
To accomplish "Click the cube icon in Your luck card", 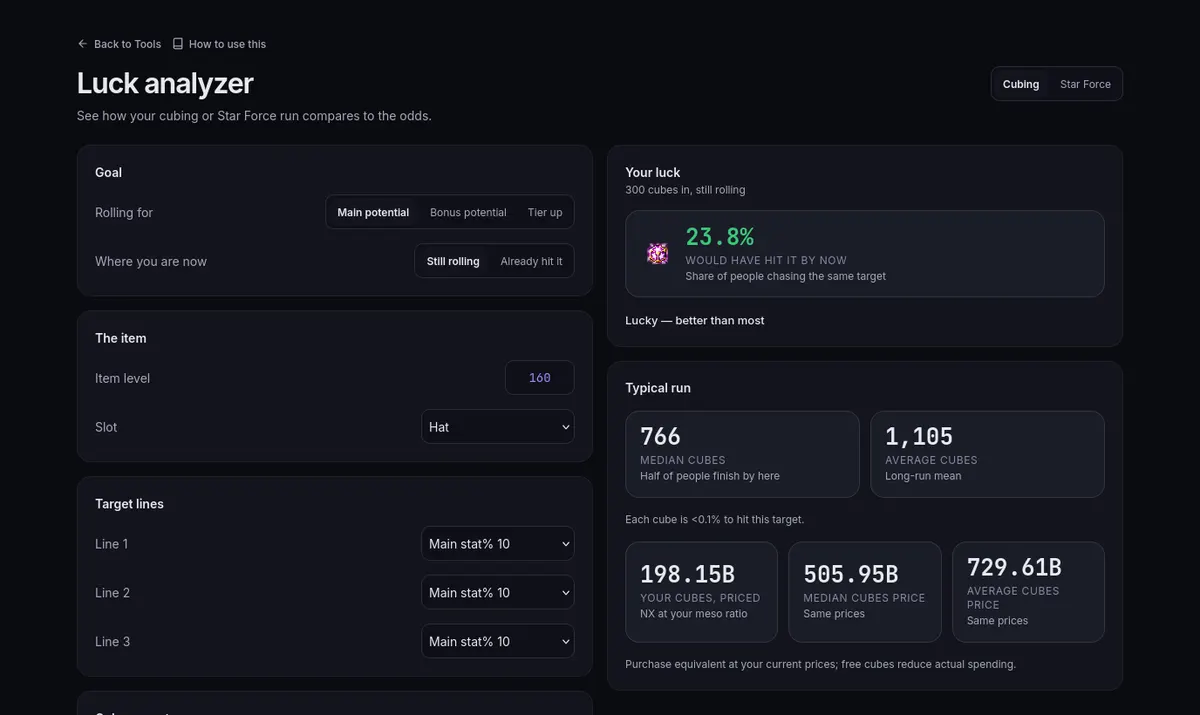I will [657, 254].
